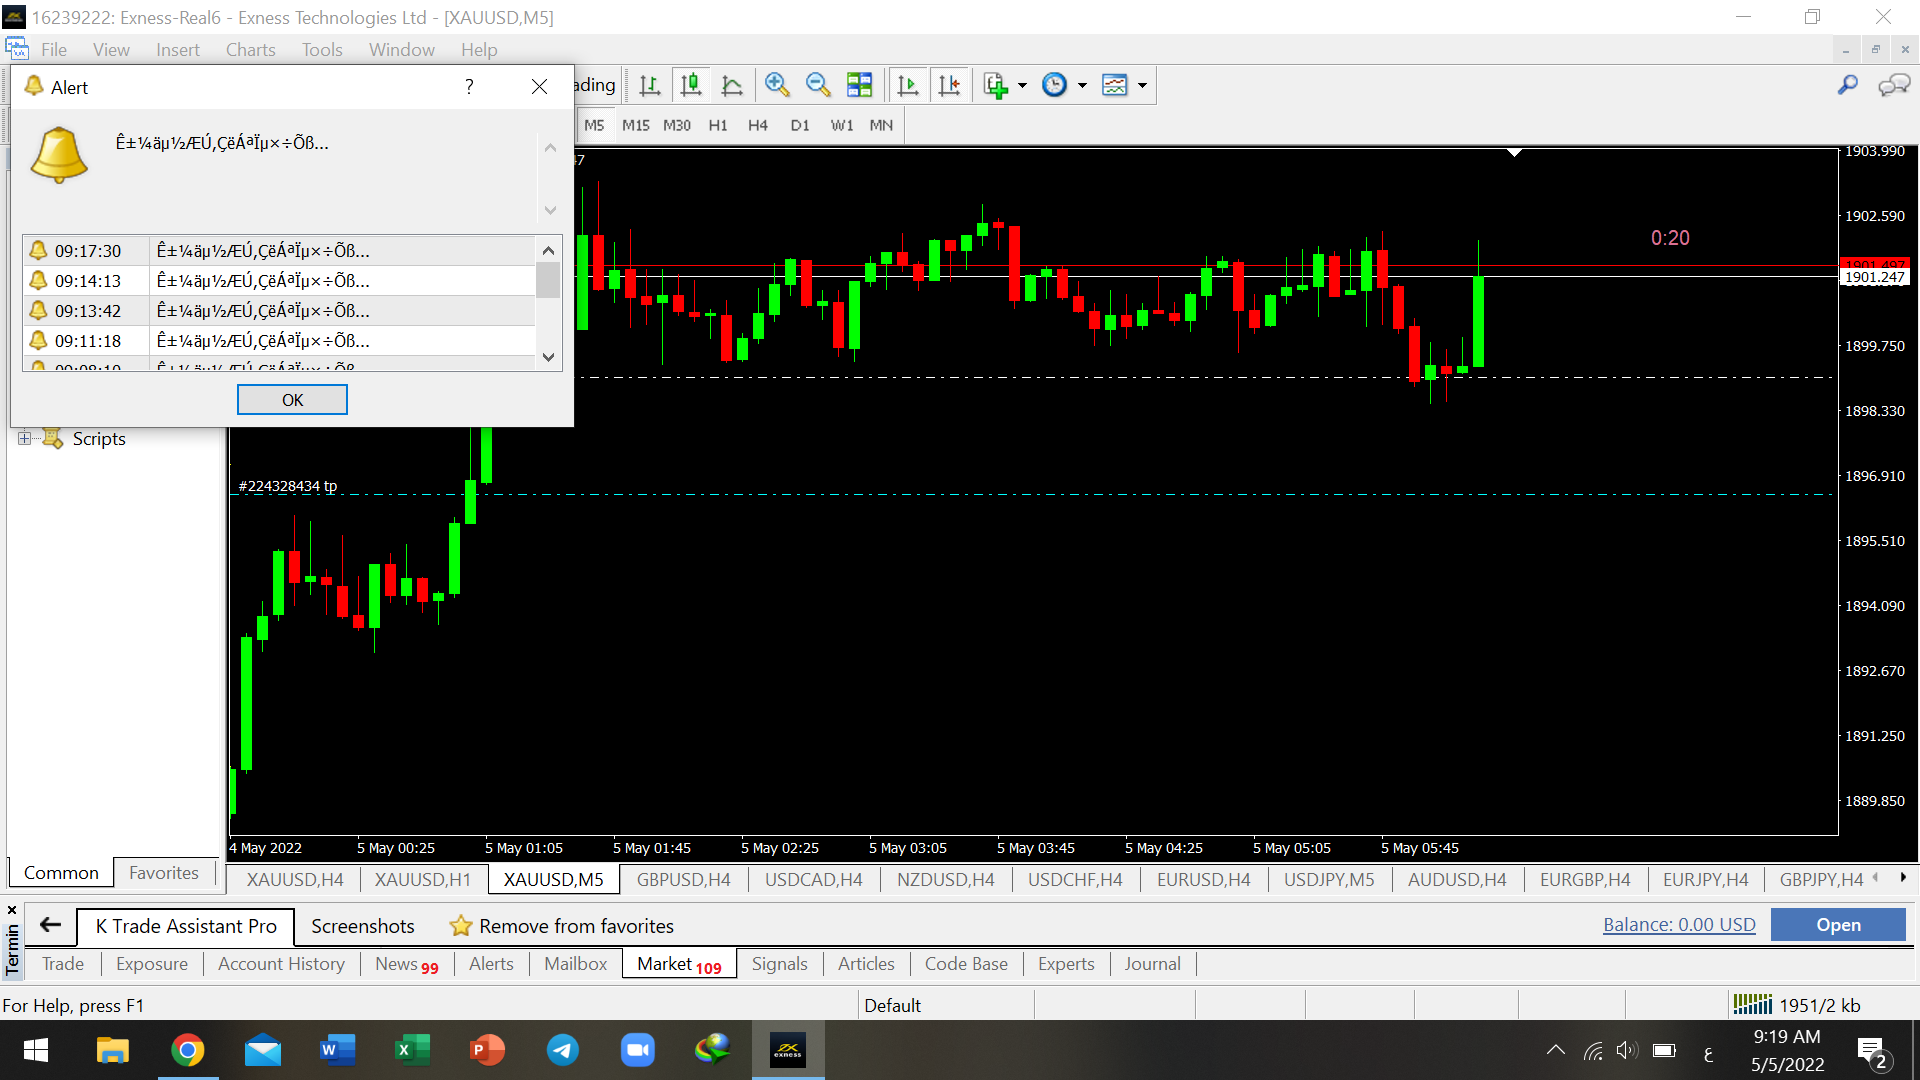Open the Charts menu
1920x1080 pixels.
click(250, 50)
